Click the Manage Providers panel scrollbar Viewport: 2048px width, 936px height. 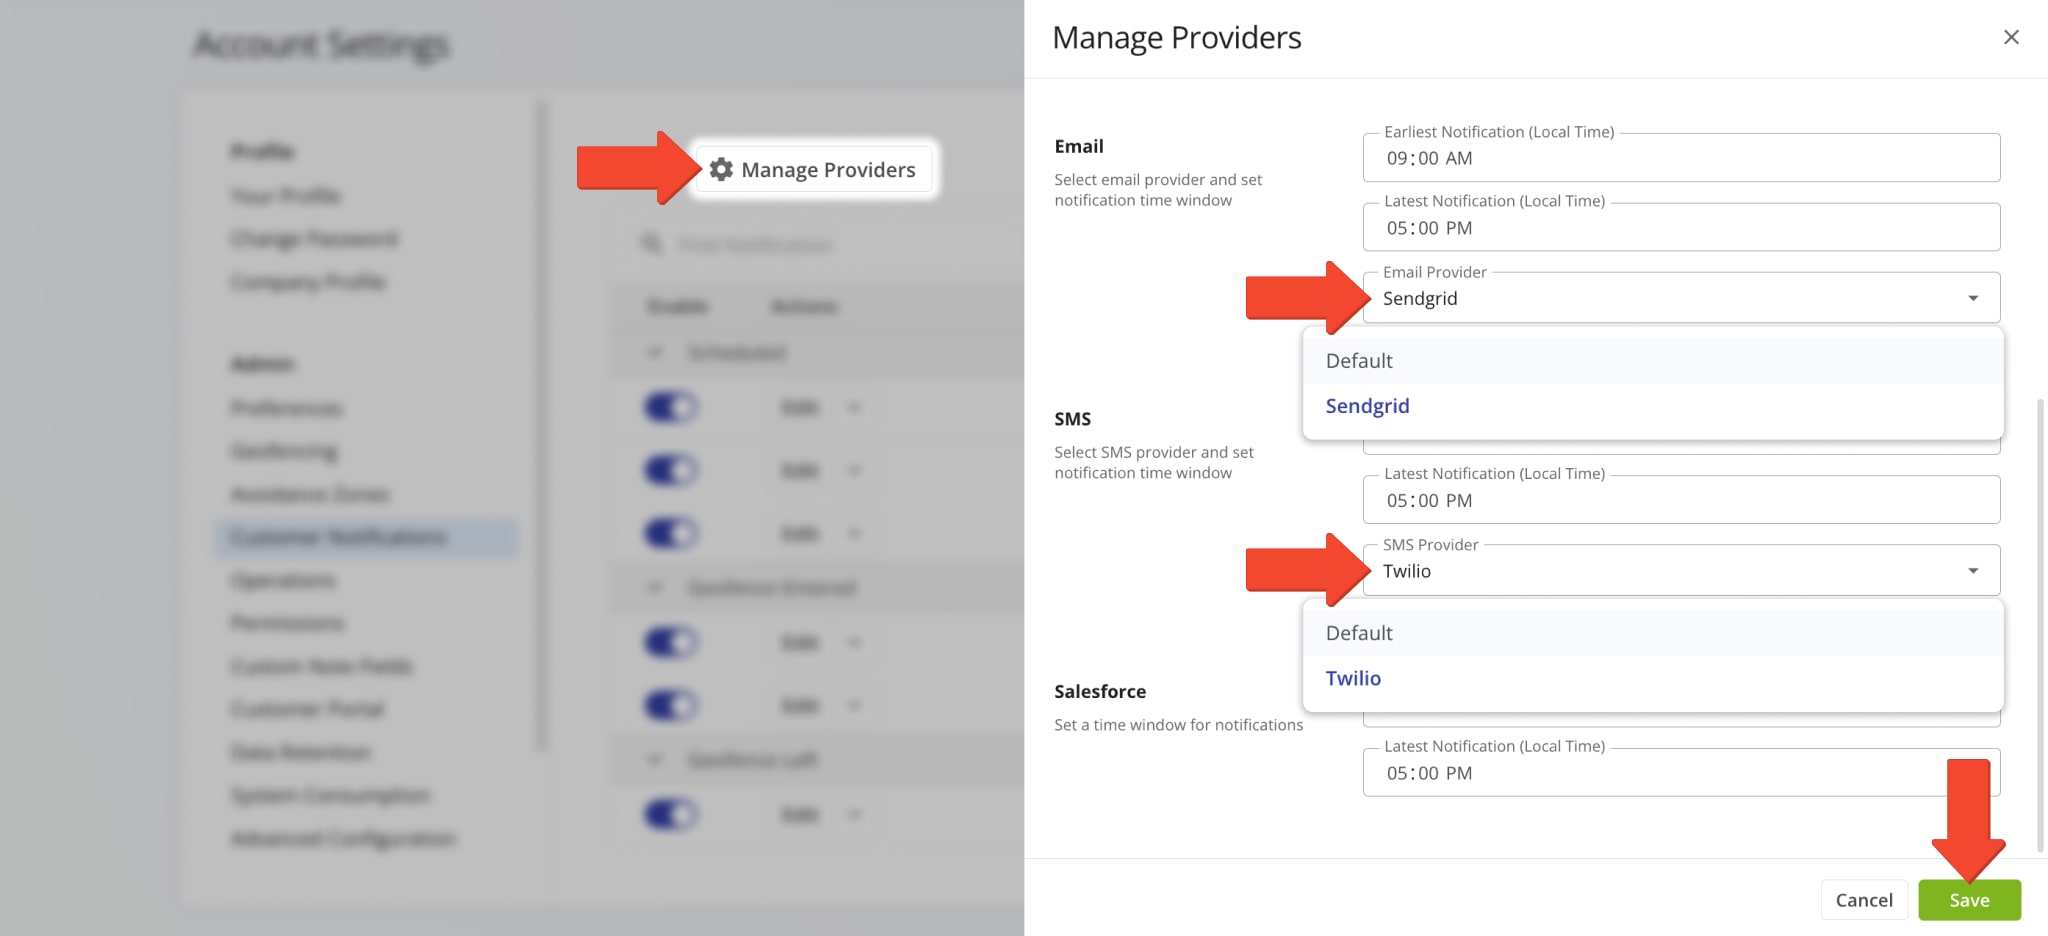[2040, 625]
